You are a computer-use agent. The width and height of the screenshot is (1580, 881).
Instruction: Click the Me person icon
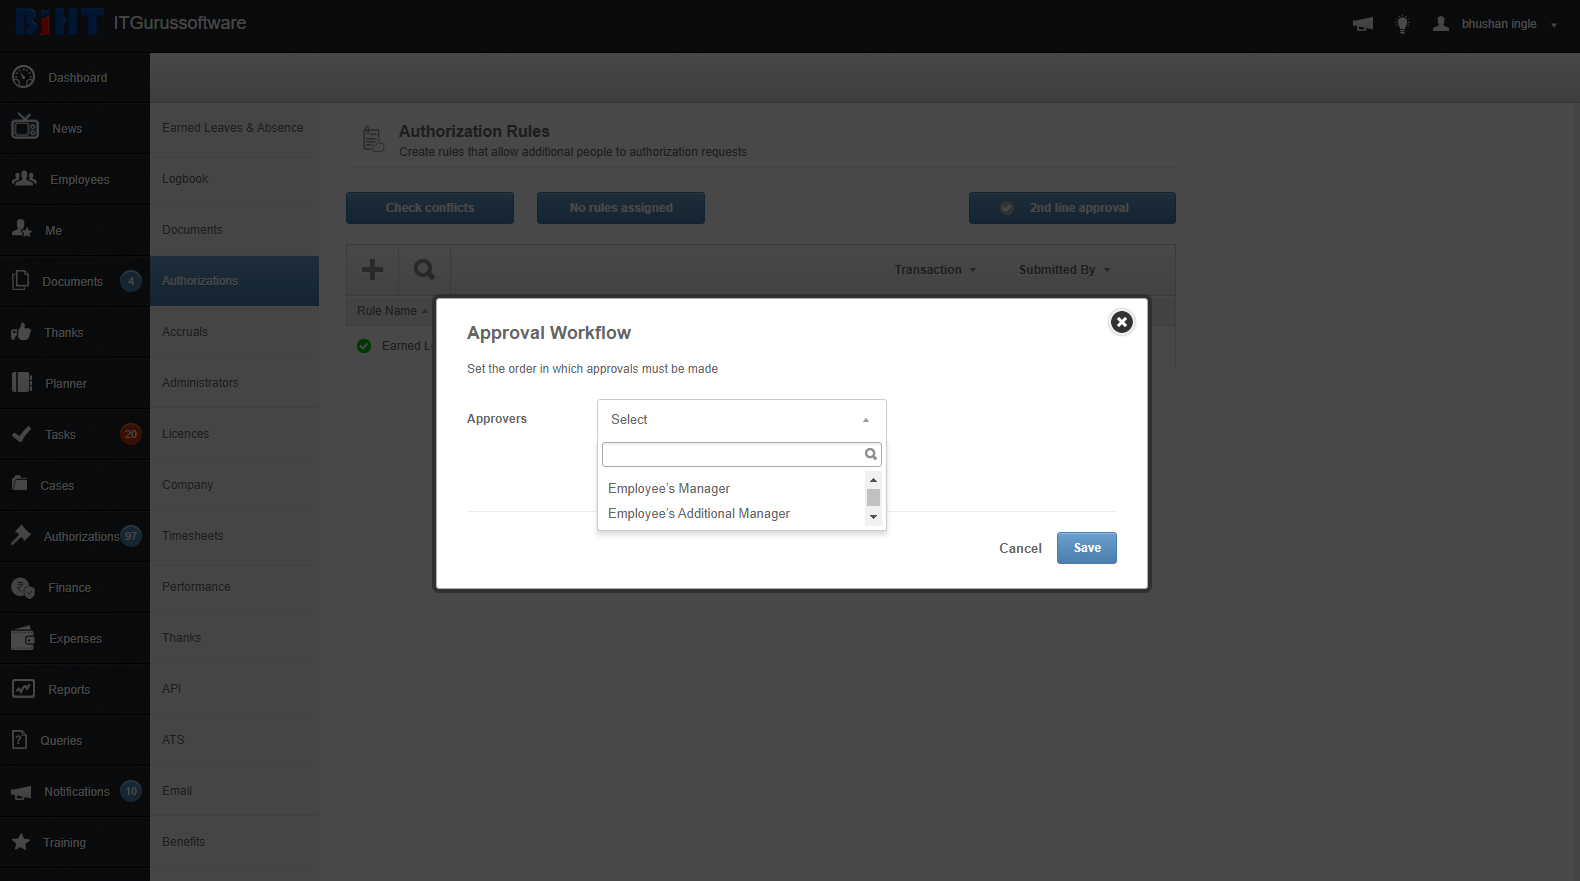point(21,229)
